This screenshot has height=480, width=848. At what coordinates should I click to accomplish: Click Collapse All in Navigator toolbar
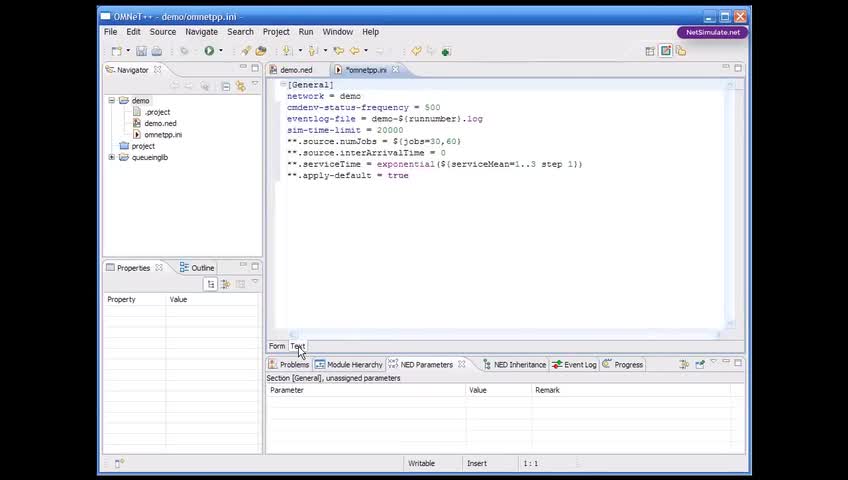(x=227, y=86)
